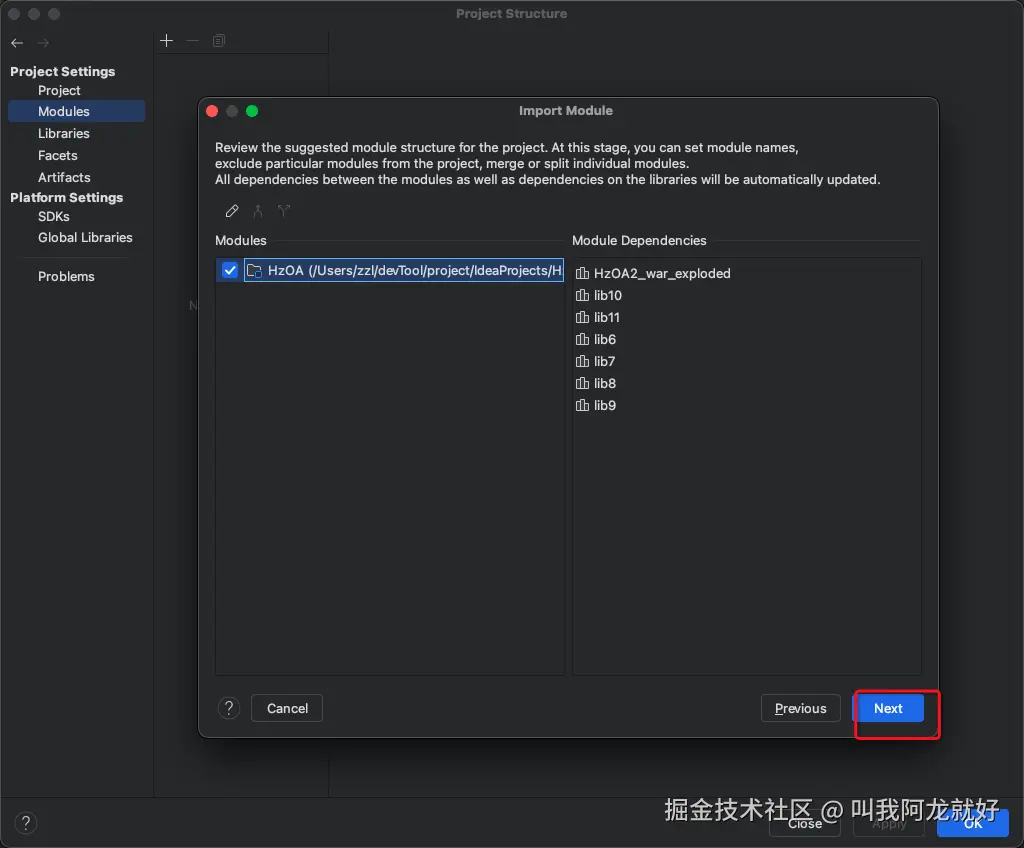This screenshot has width=1024, height=848.
Task: Click the minus remove module icon
Action: coord(193,41)
